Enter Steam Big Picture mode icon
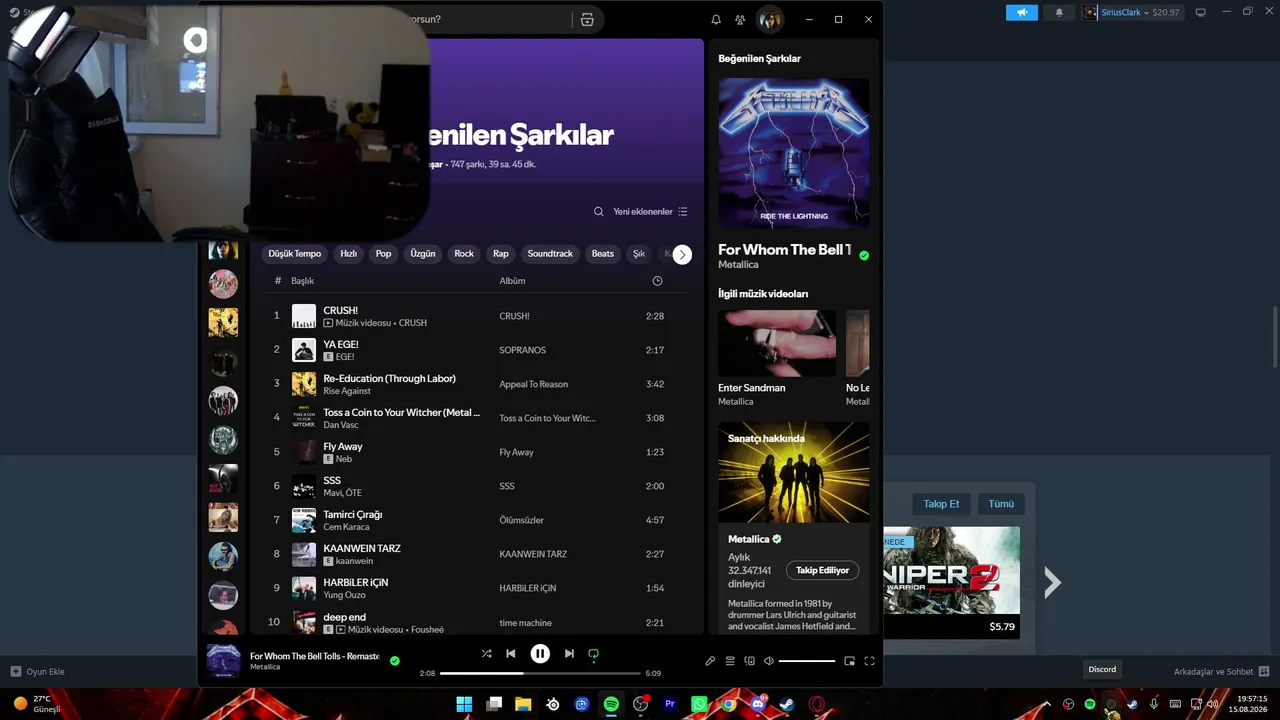The height and width of the screenshot is (720, 1280). tap(1201, 13)
